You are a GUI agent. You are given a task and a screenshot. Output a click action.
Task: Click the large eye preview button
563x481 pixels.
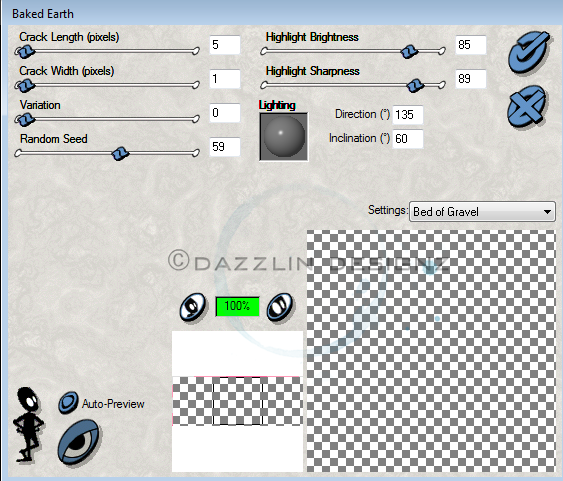coord(79,442)
